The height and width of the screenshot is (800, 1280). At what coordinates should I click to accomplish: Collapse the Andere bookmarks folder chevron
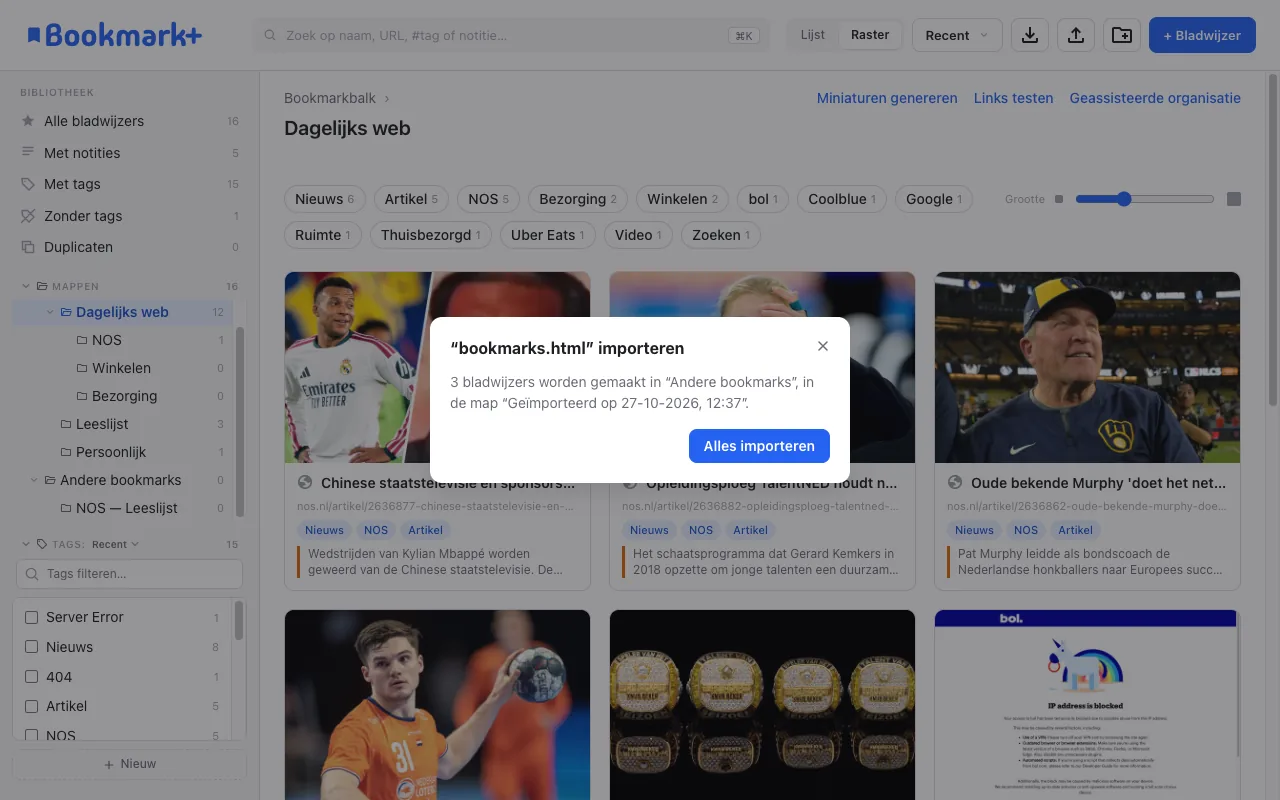(34, 480)
